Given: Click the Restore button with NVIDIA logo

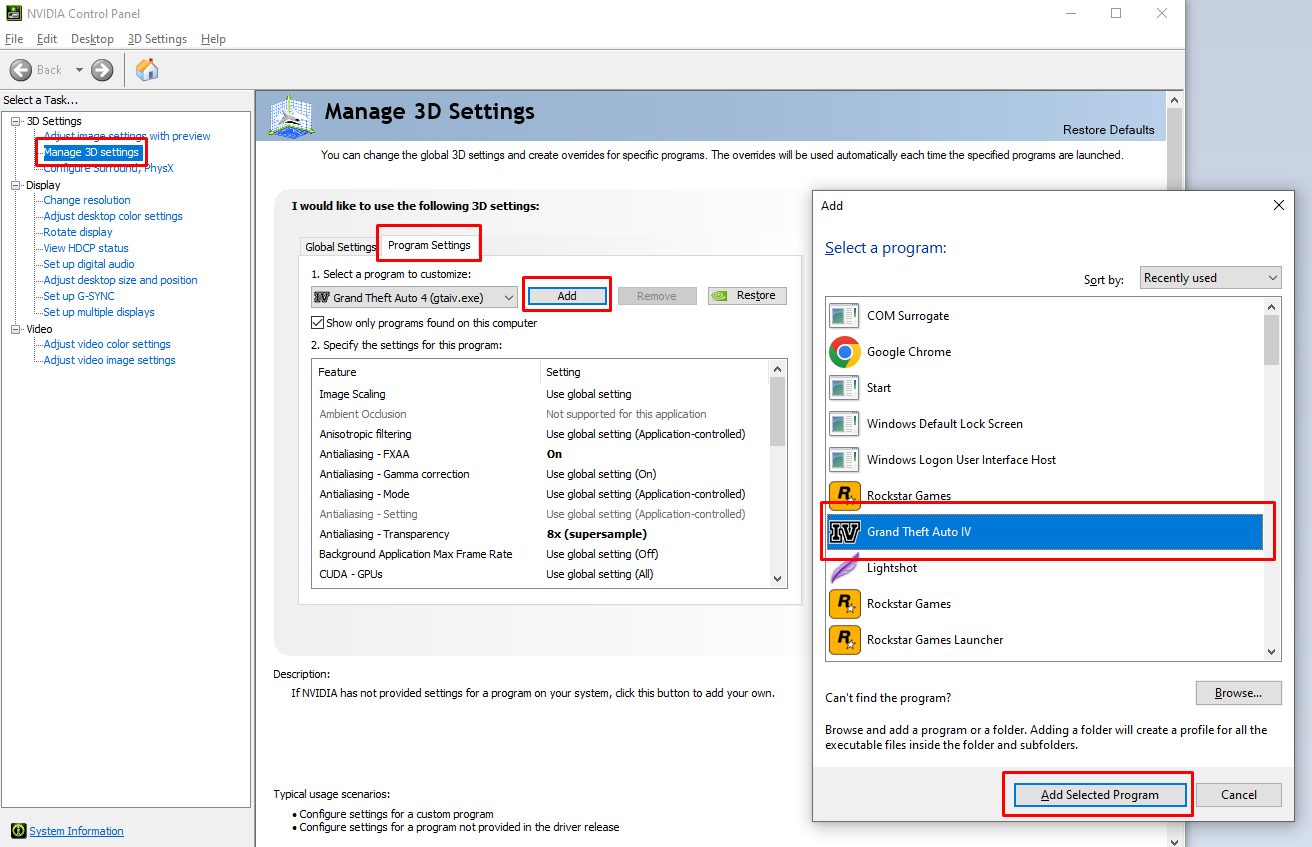Looking at the screenshot, I should coord(747,296).
